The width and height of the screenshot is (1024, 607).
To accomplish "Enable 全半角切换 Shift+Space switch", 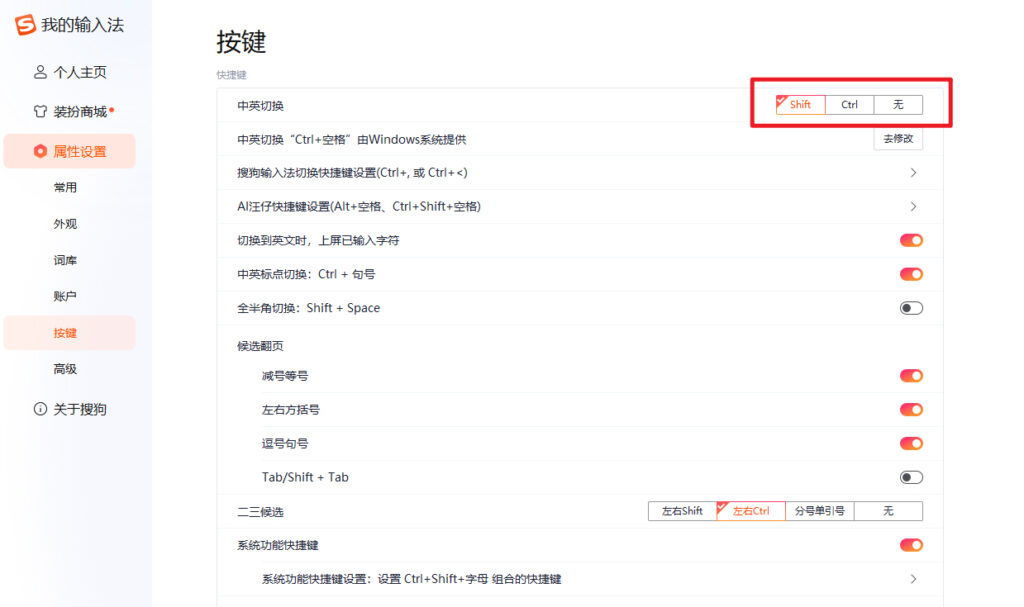I will pyautogui.click(x=911, y=308).
